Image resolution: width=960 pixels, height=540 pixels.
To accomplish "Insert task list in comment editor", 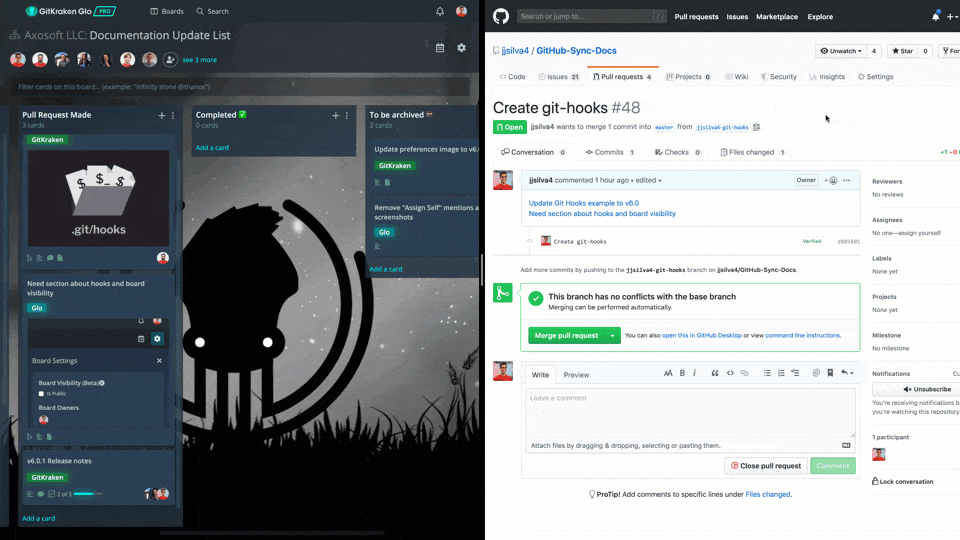I will pos(795,373).
